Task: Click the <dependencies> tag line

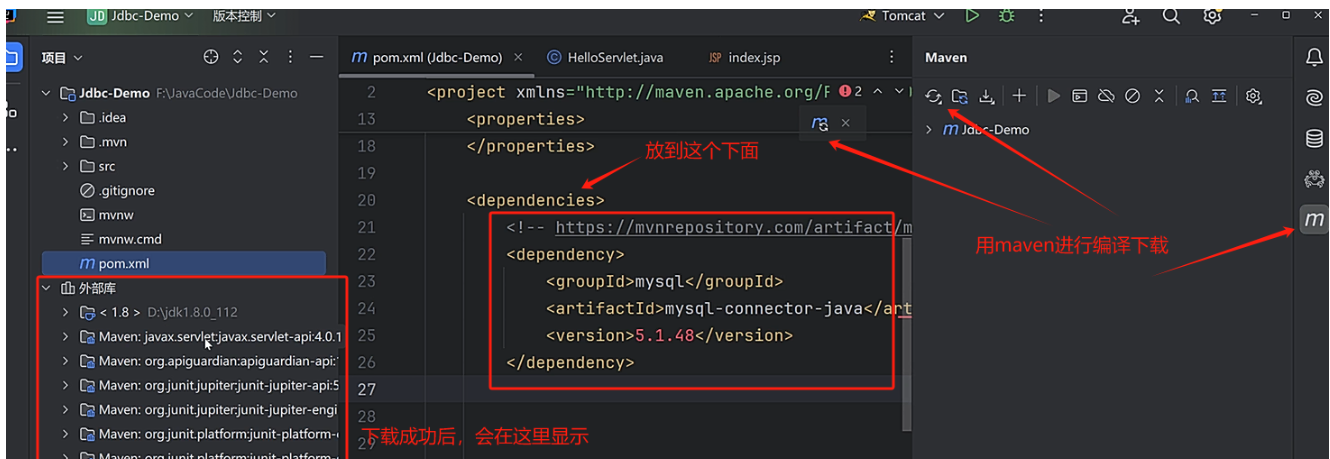Action: [x=535, y=200]
